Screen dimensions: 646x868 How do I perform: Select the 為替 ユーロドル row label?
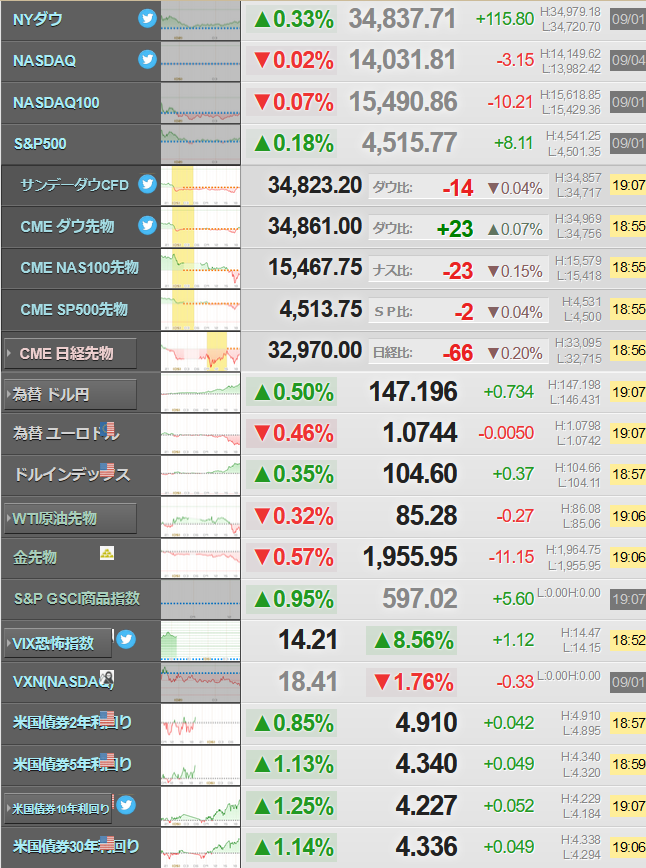pyautogui.click(x=66, y=432)
